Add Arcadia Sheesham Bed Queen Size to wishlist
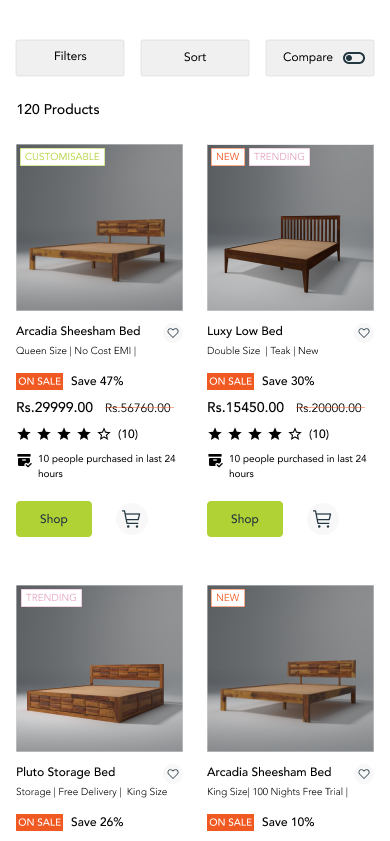This screenshot has width=390, height=841. pyautogui.click(x=173, y=333)
